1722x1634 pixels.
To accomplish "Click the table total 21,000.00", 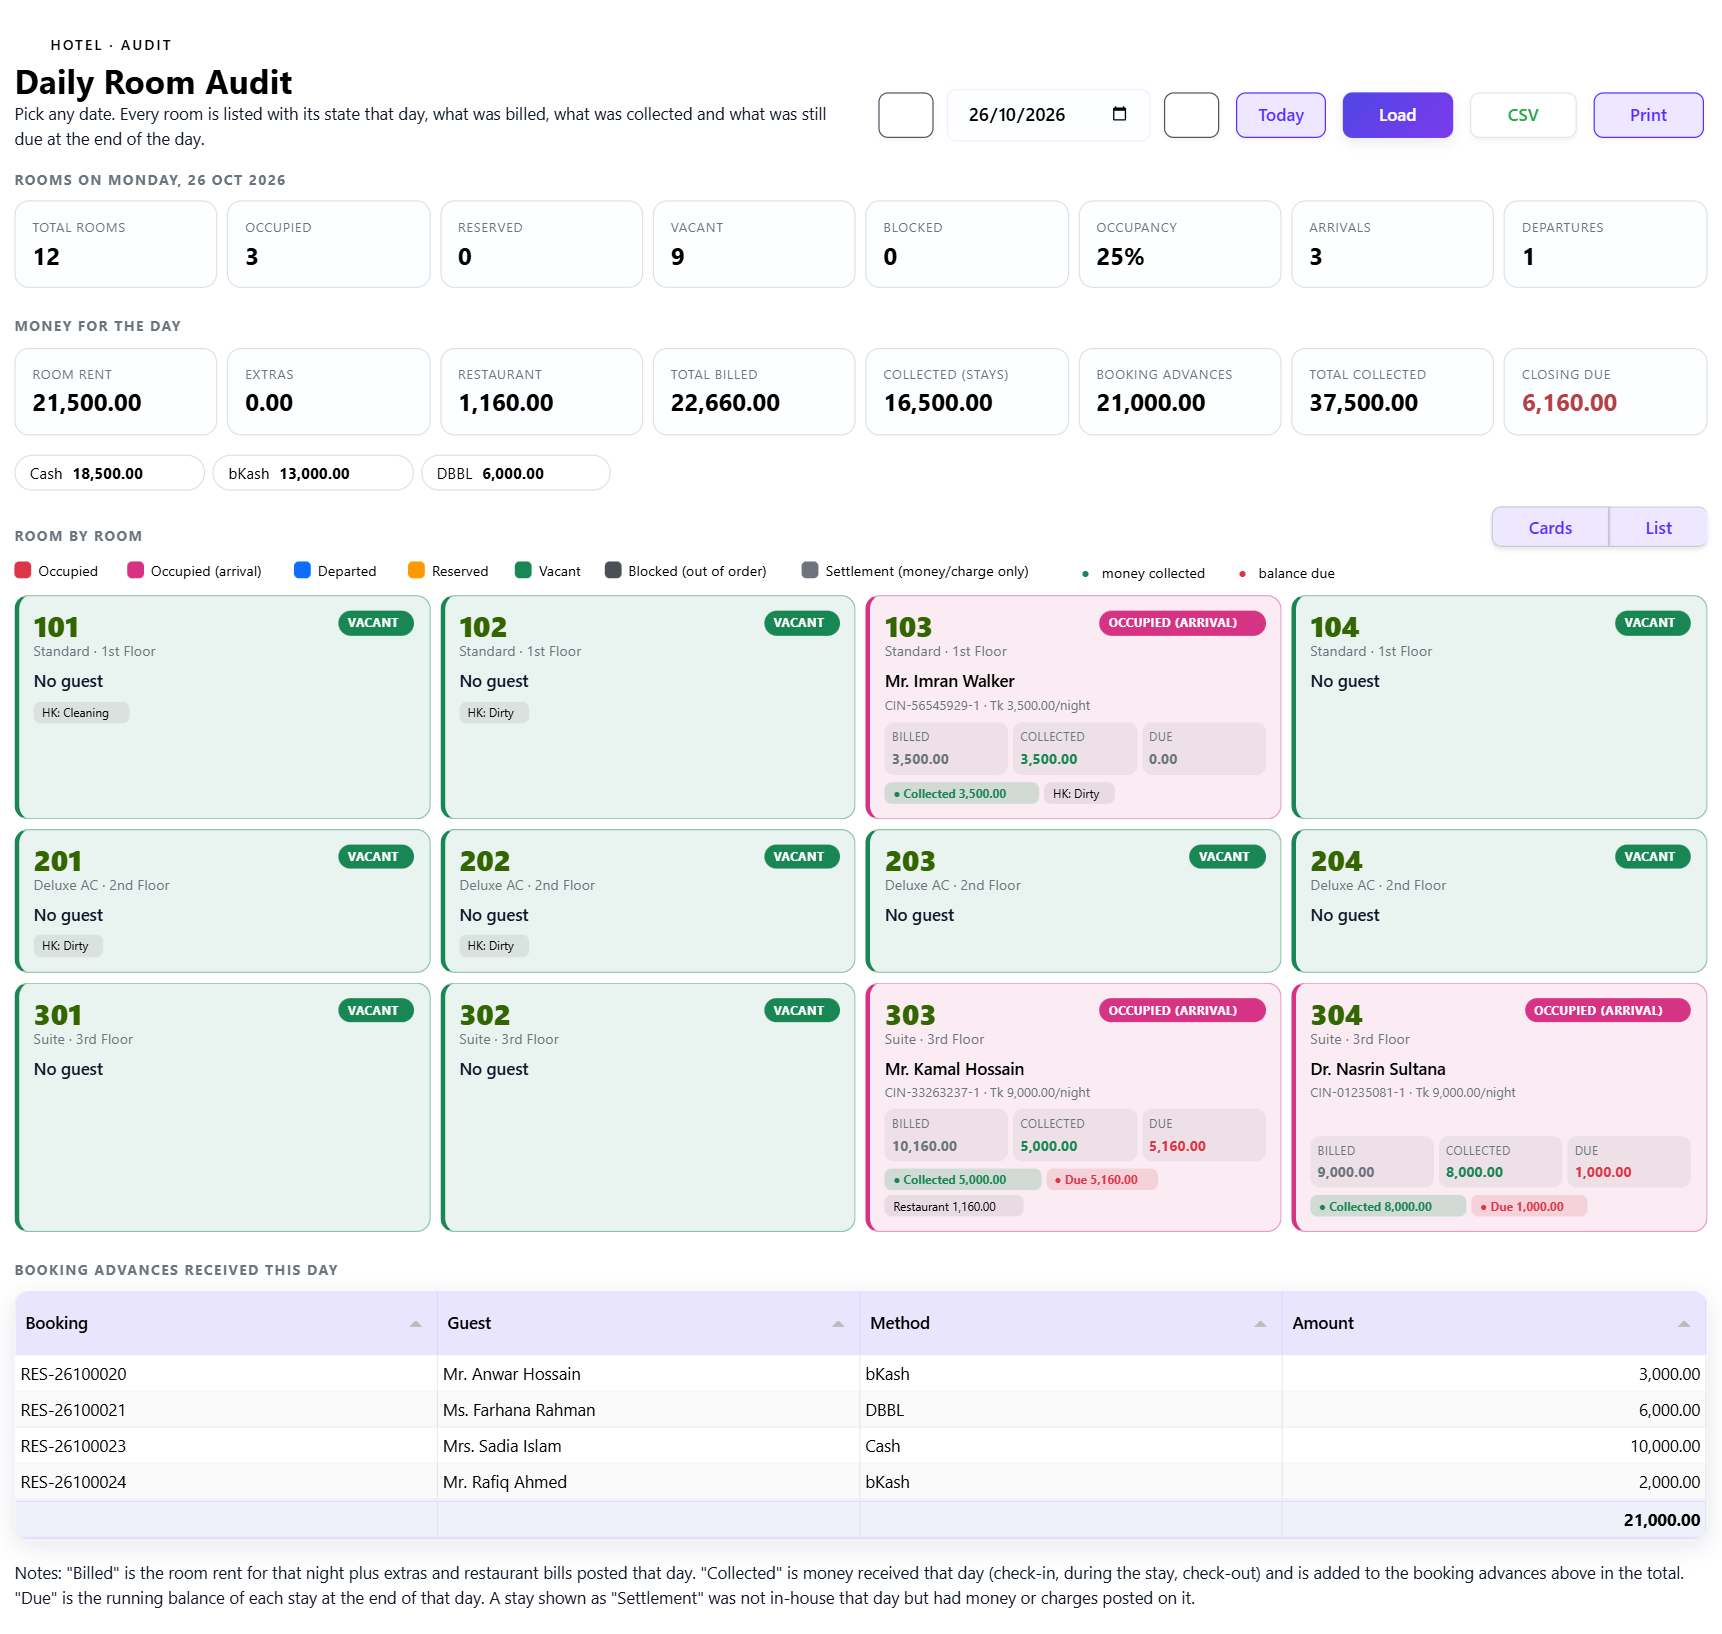I will pyautogui.click(x=1662, y=1520).
